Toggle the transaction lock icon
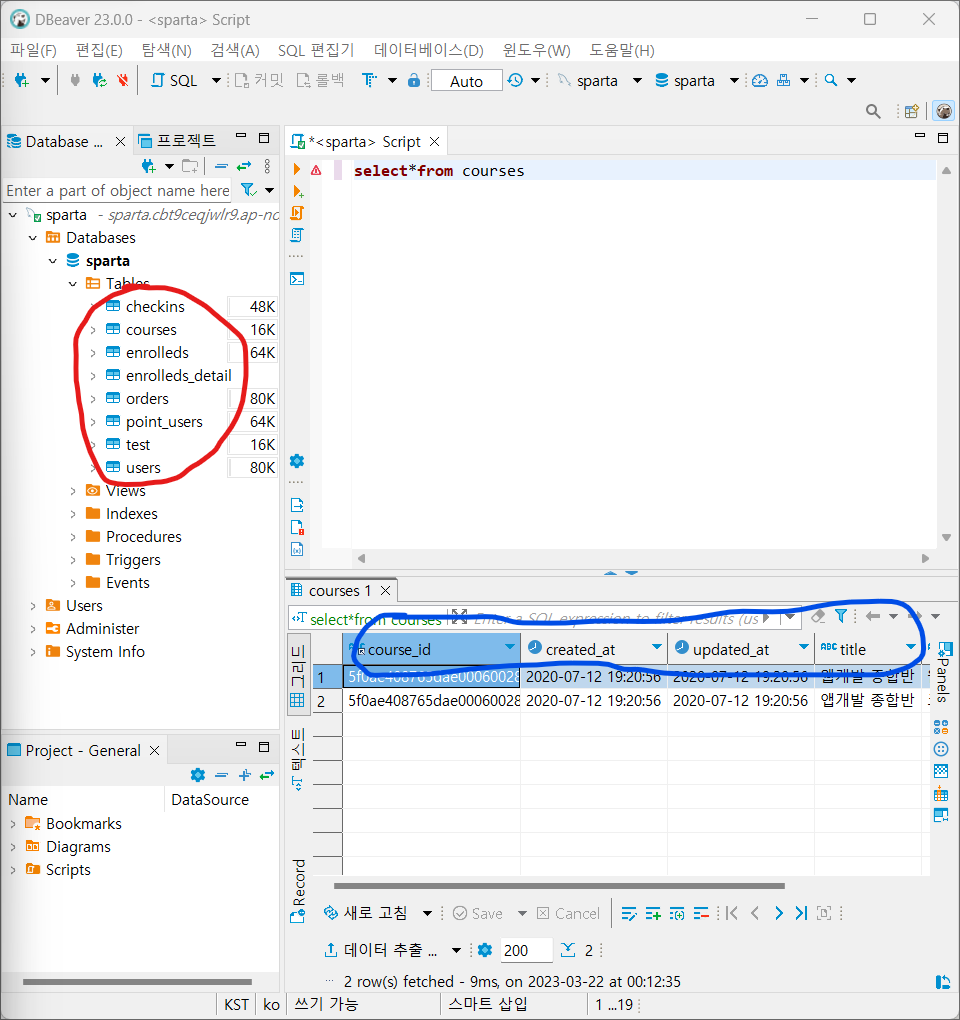The height and width of the screenshot is (1020, 960). pyautogui.click(x=414, y=80)
